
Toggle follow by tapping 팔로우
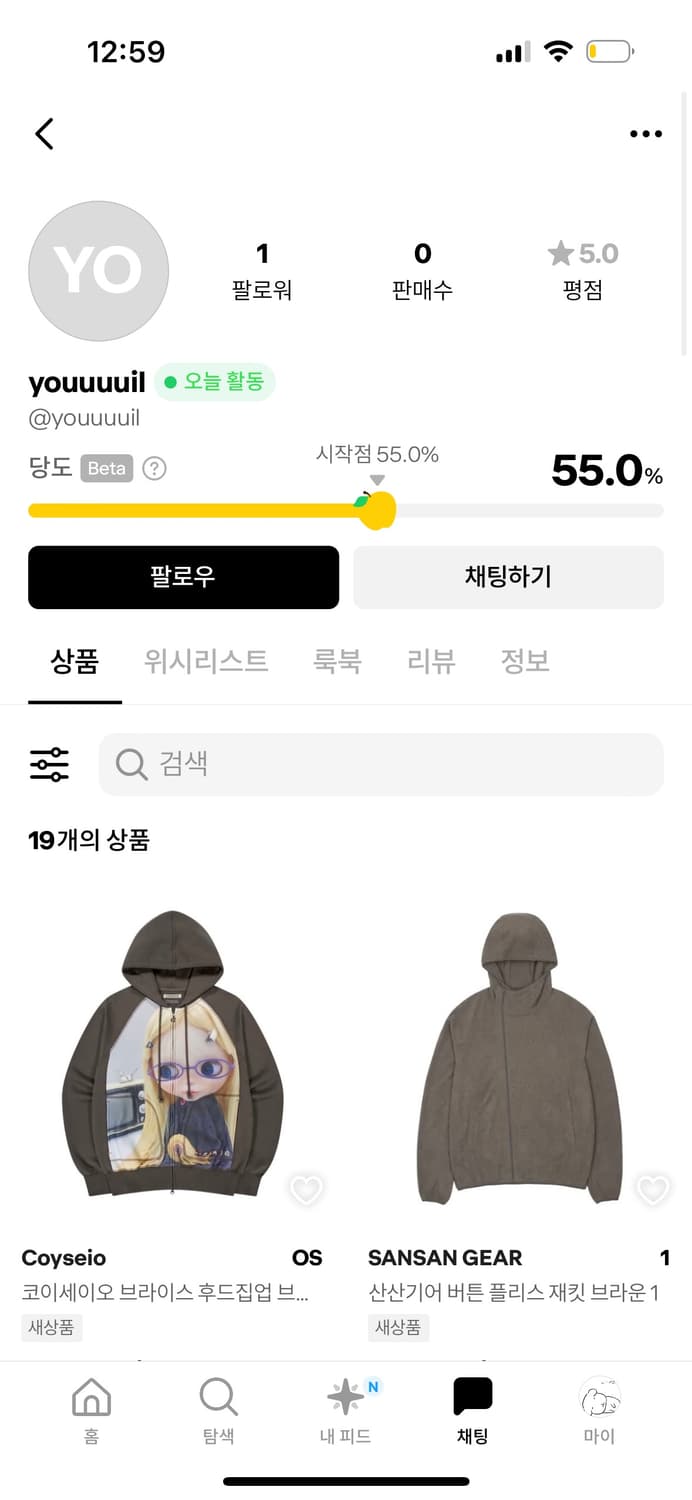[183, 577]
